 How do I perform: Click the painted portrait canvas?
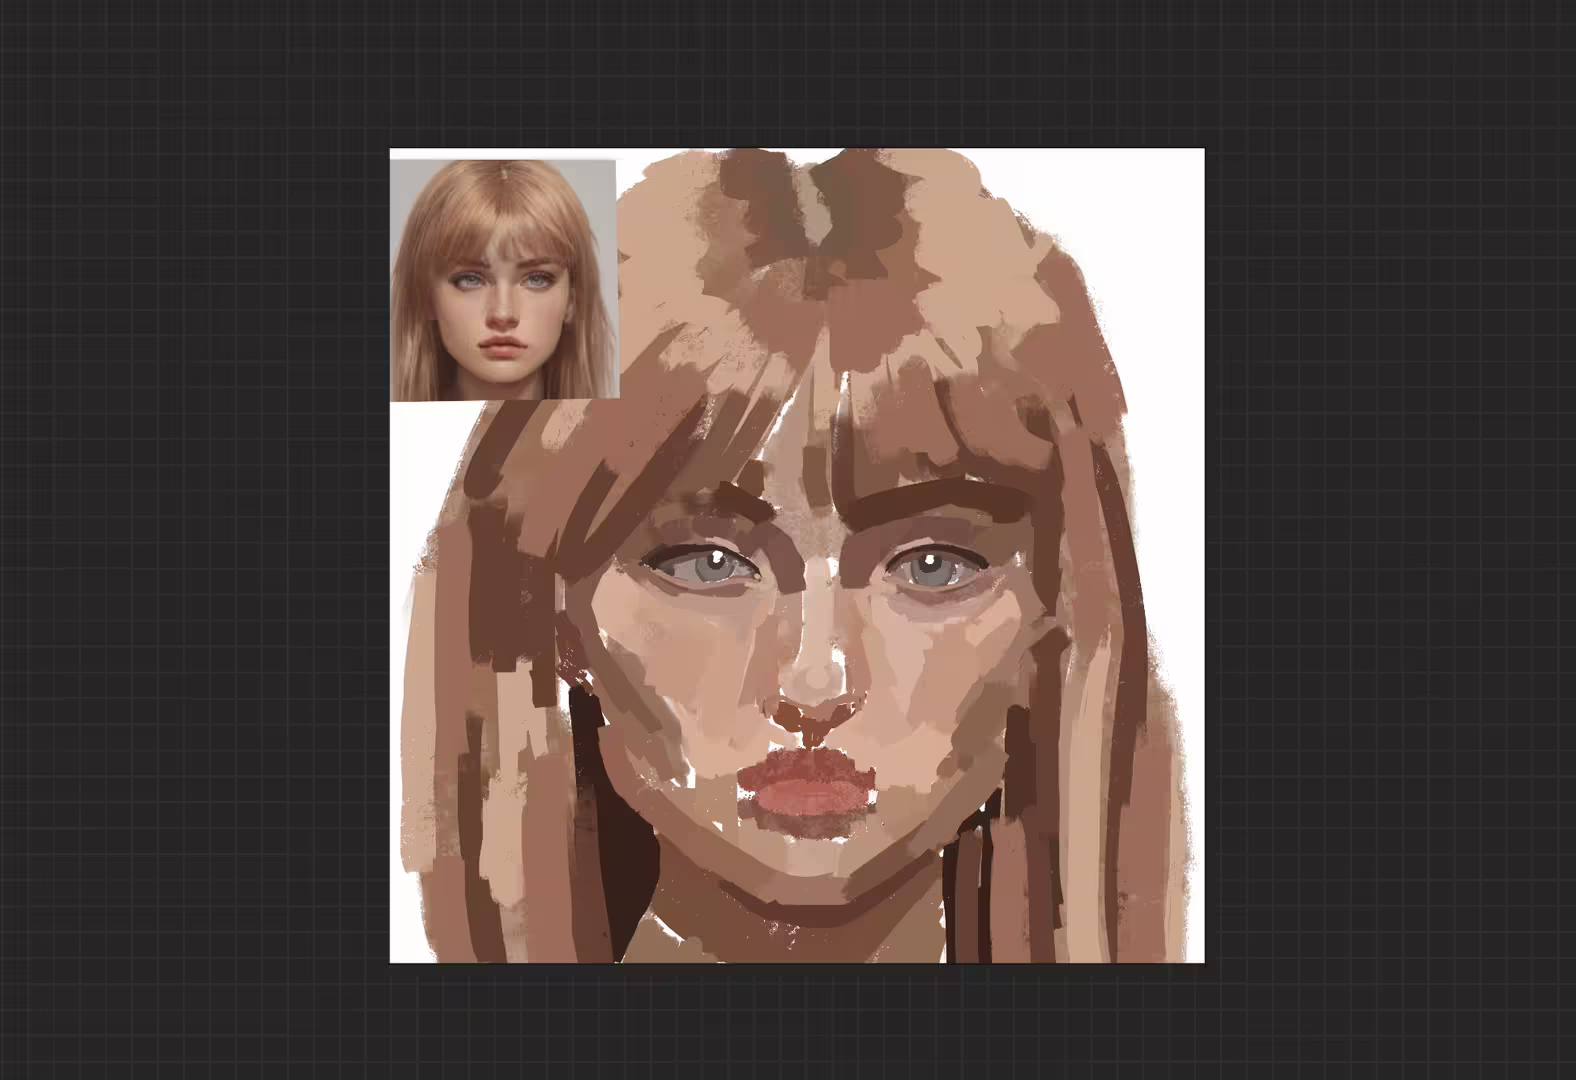coord(797,556)
